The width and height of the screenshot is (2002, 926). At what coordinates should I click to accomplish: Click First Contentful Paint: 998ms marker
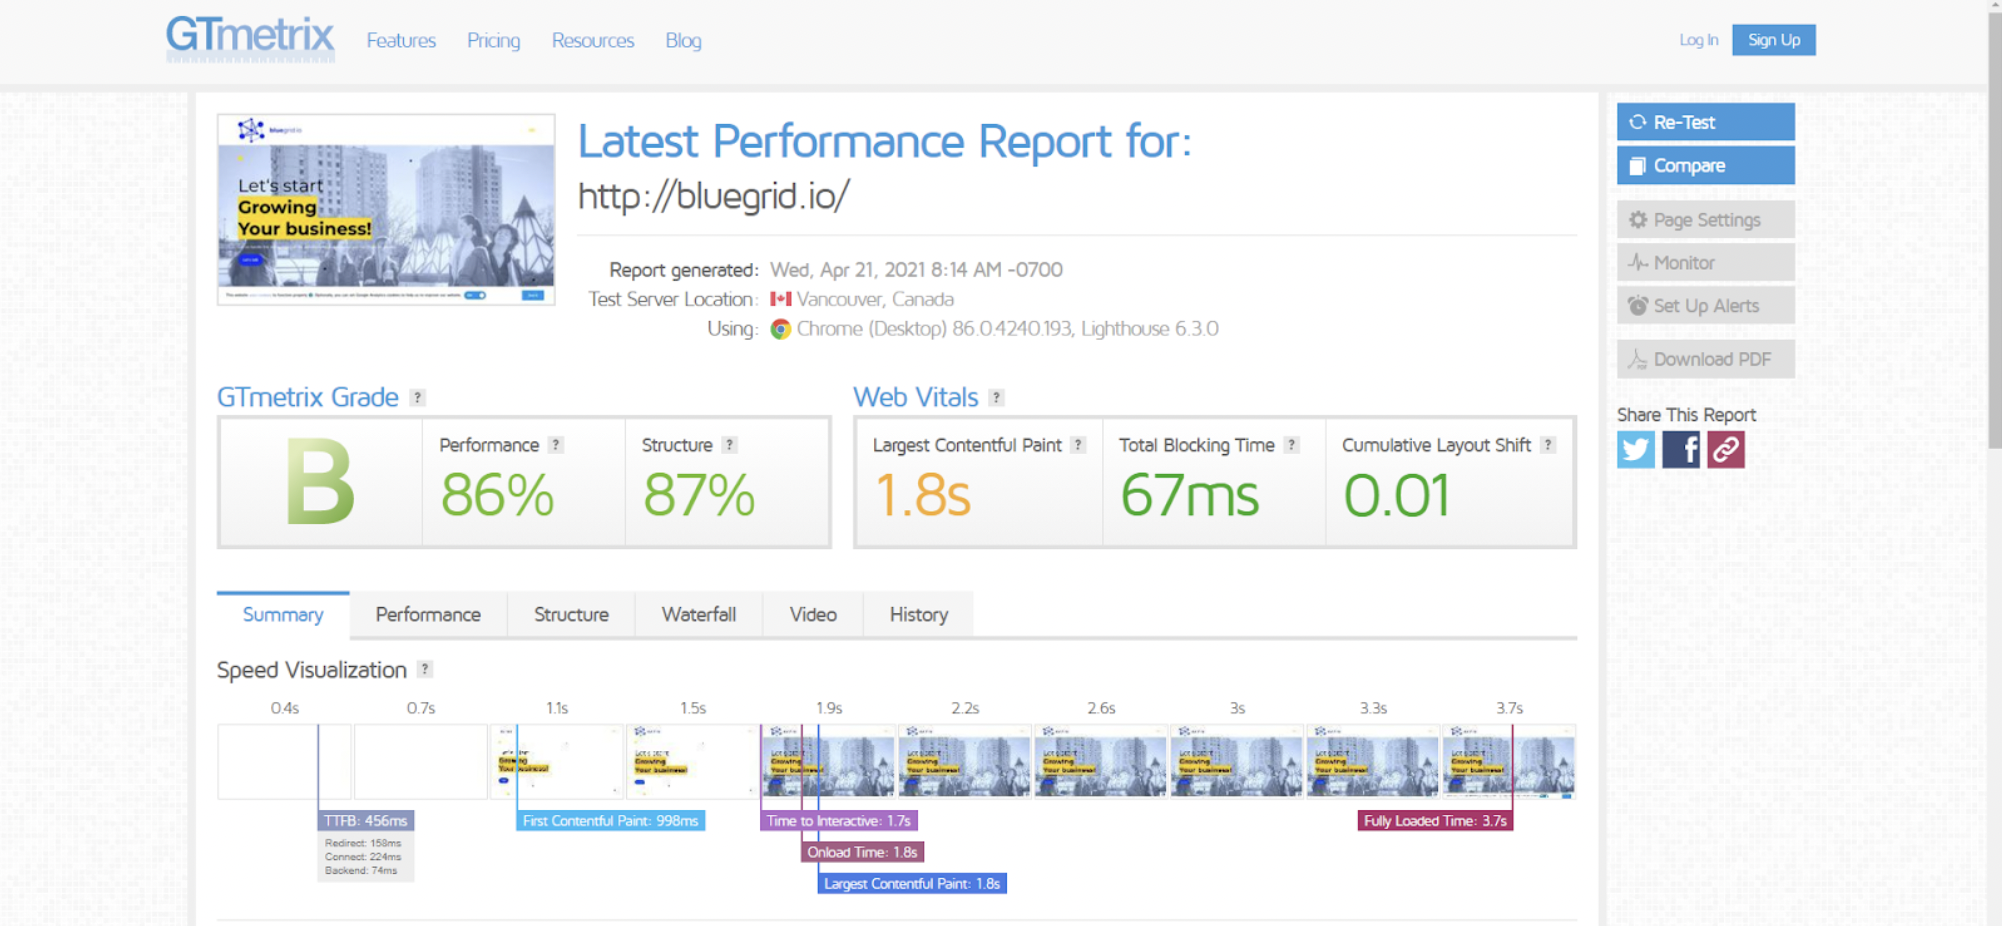(610, 821)
